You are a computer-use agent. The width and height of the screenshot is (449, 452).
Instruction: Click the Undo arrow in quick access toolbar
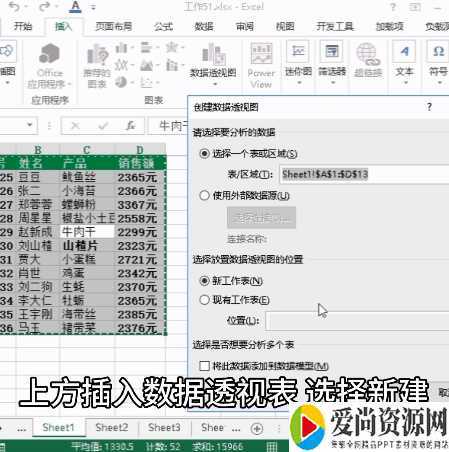pos(14,7)
